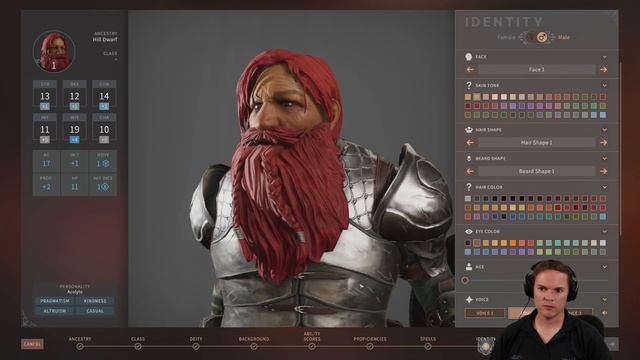This screenshot has width=640, height=360.
Task: Collapse the Hair Color section chevron
Action: point(604,187)
